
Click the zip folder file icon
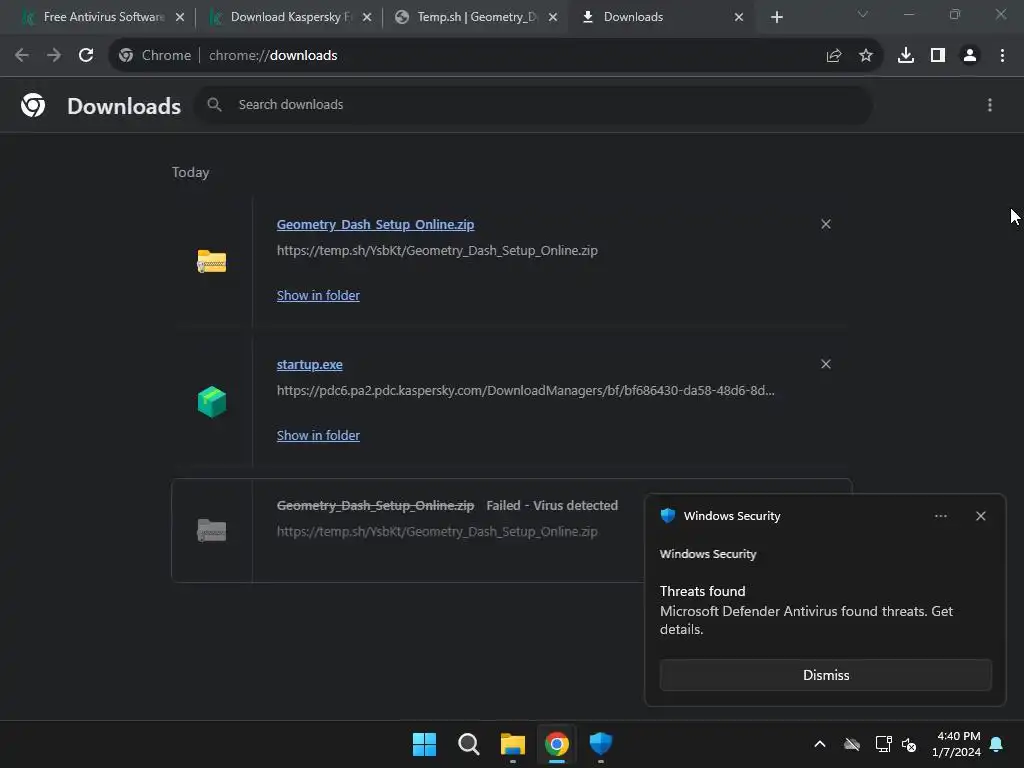click(212, 261)
